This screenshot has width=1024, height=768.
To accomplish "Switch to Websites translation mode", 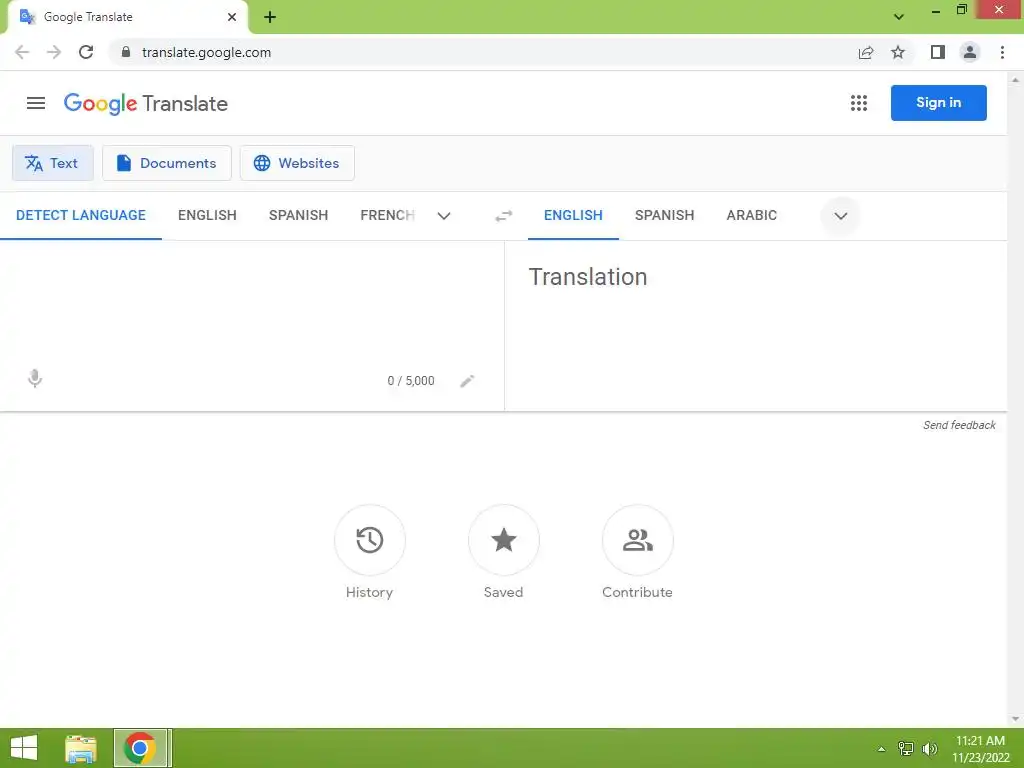I will (x=297, y=163).
